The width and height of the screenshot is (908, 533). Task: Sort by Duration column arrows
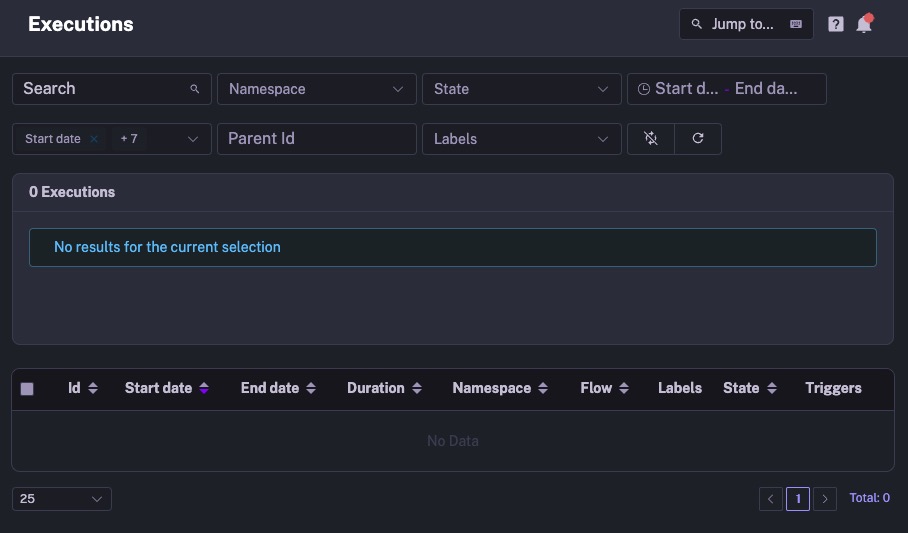point(417,388)
